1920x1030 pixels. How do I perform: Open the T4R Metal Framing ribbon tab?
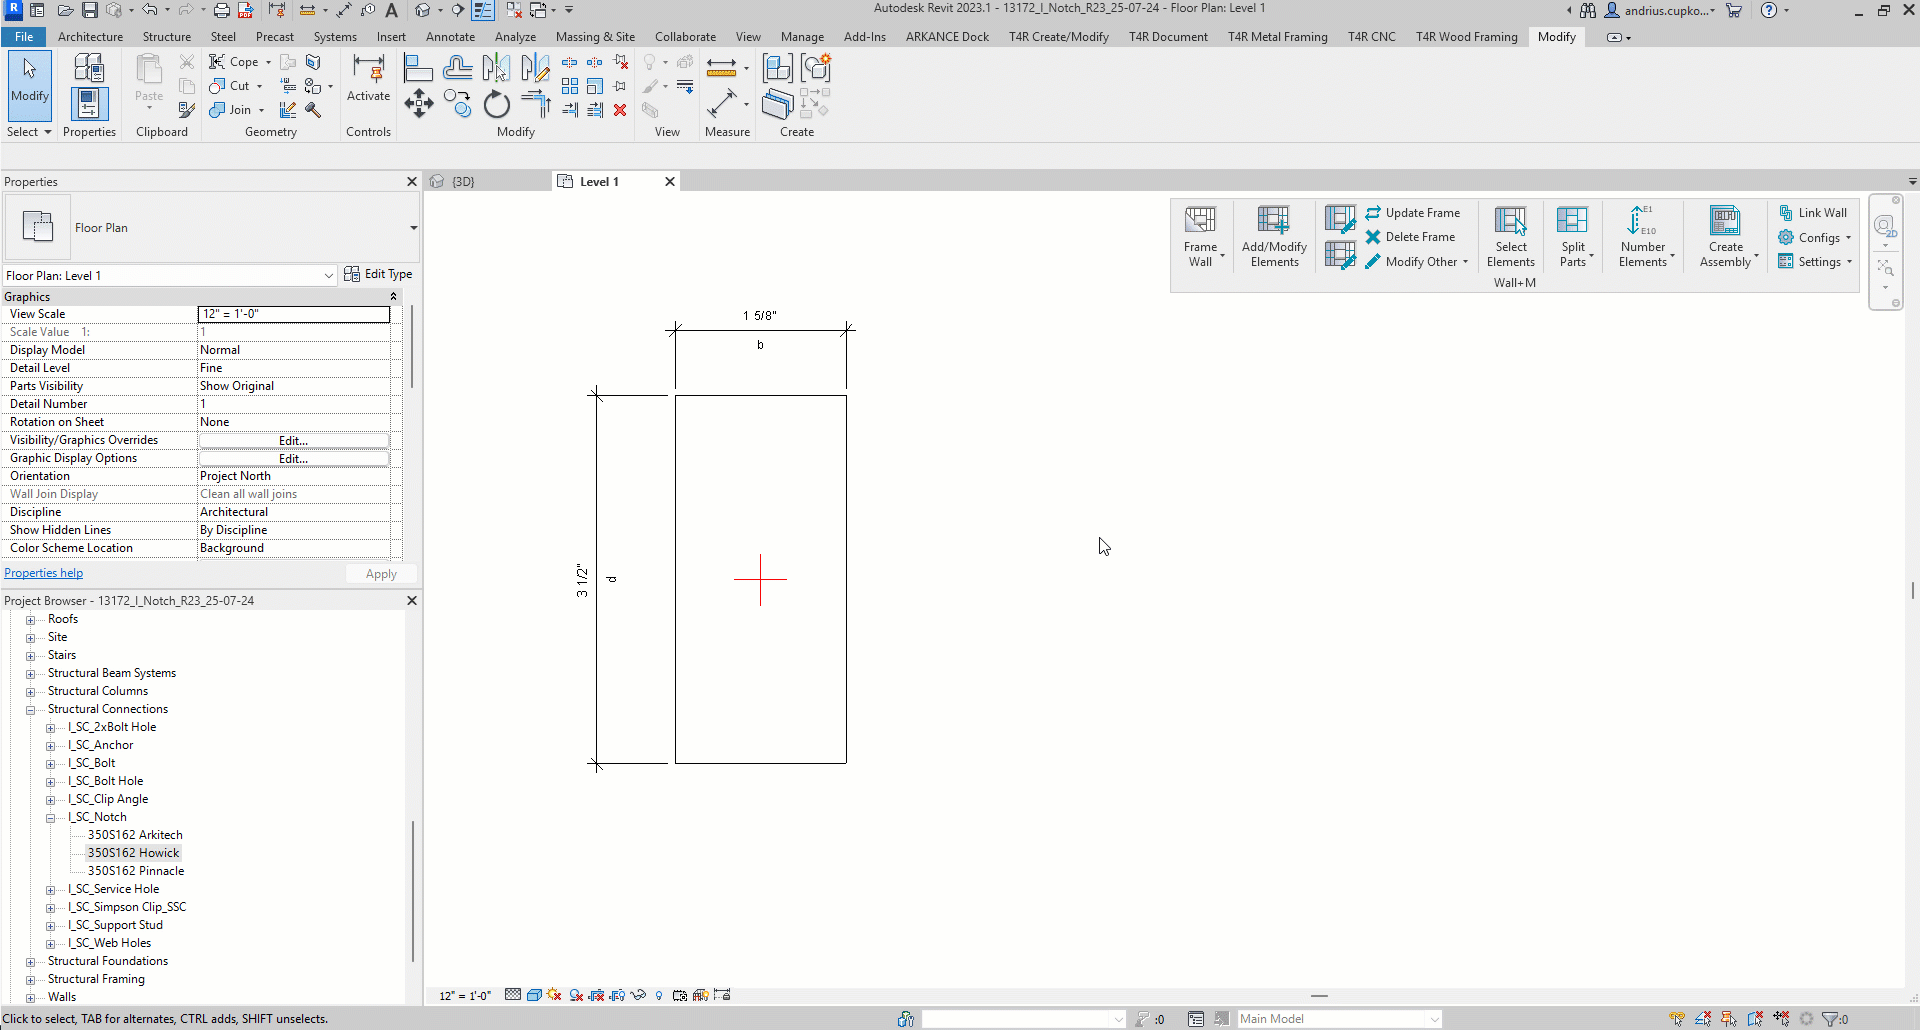pyautogui.click(x=1277, y=37)
